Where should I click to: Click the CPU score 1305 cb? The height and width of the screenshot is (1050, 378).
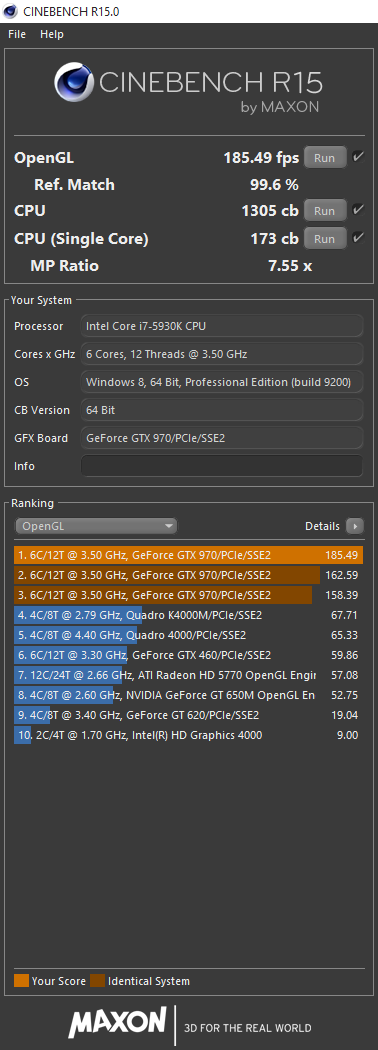[x=269, y=211]
